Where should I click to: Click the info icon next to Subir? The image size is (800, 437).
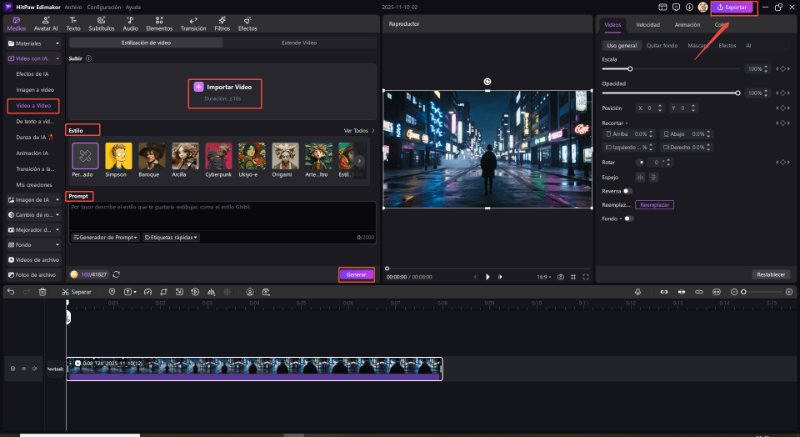tap(89, 58)
